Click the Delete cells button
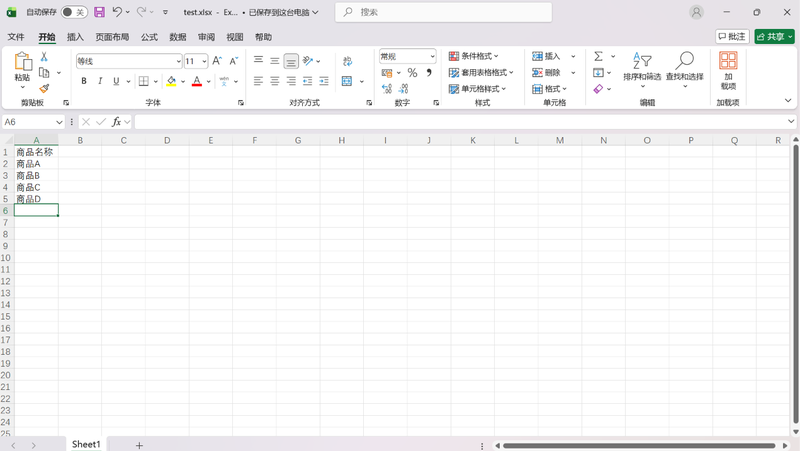 pyautogui.click(x=546, y=72)
